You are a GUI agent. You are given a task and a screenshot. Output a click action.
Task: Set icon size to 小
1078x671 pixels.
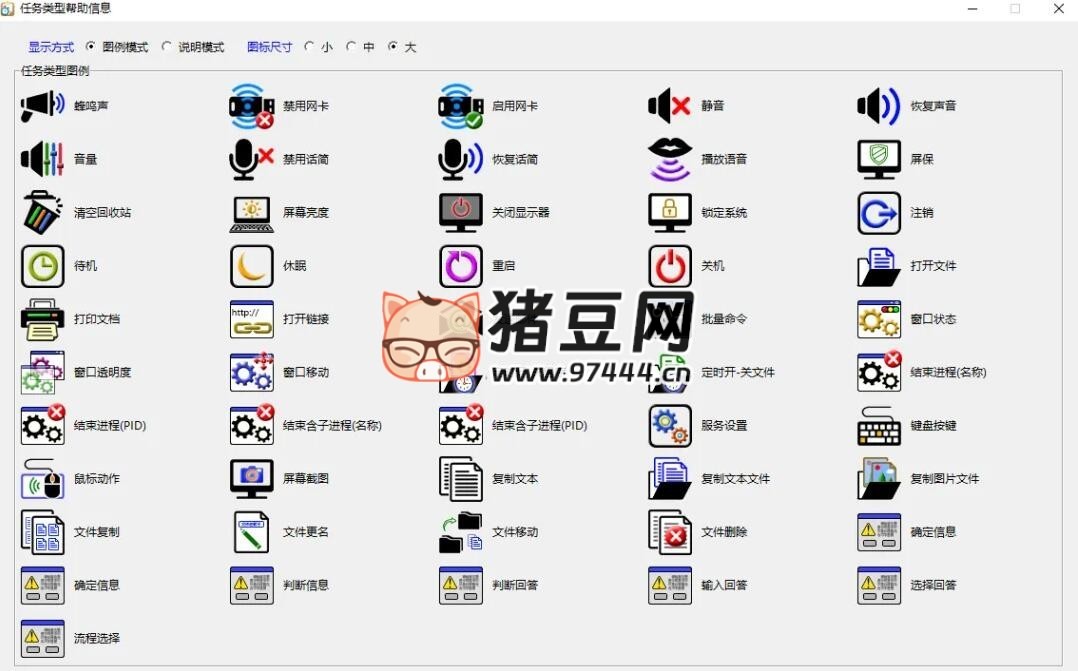(309, 47)
